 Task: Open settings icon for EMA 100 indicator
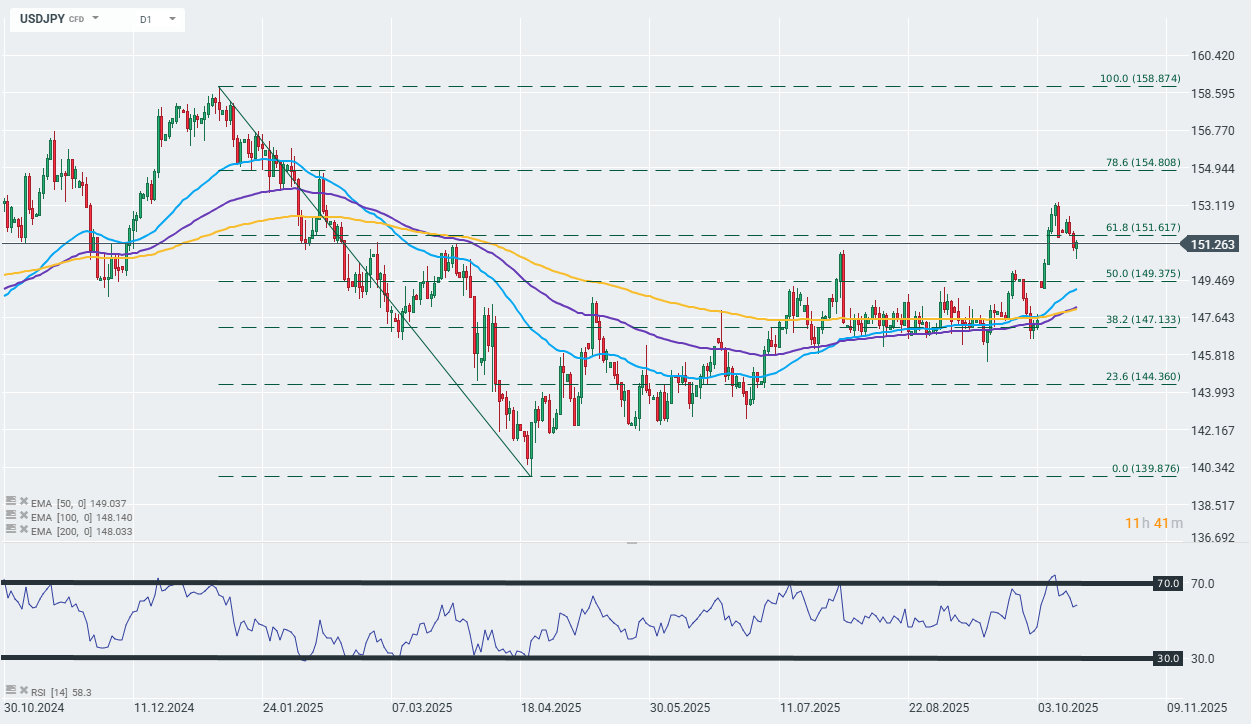[10, 516]
